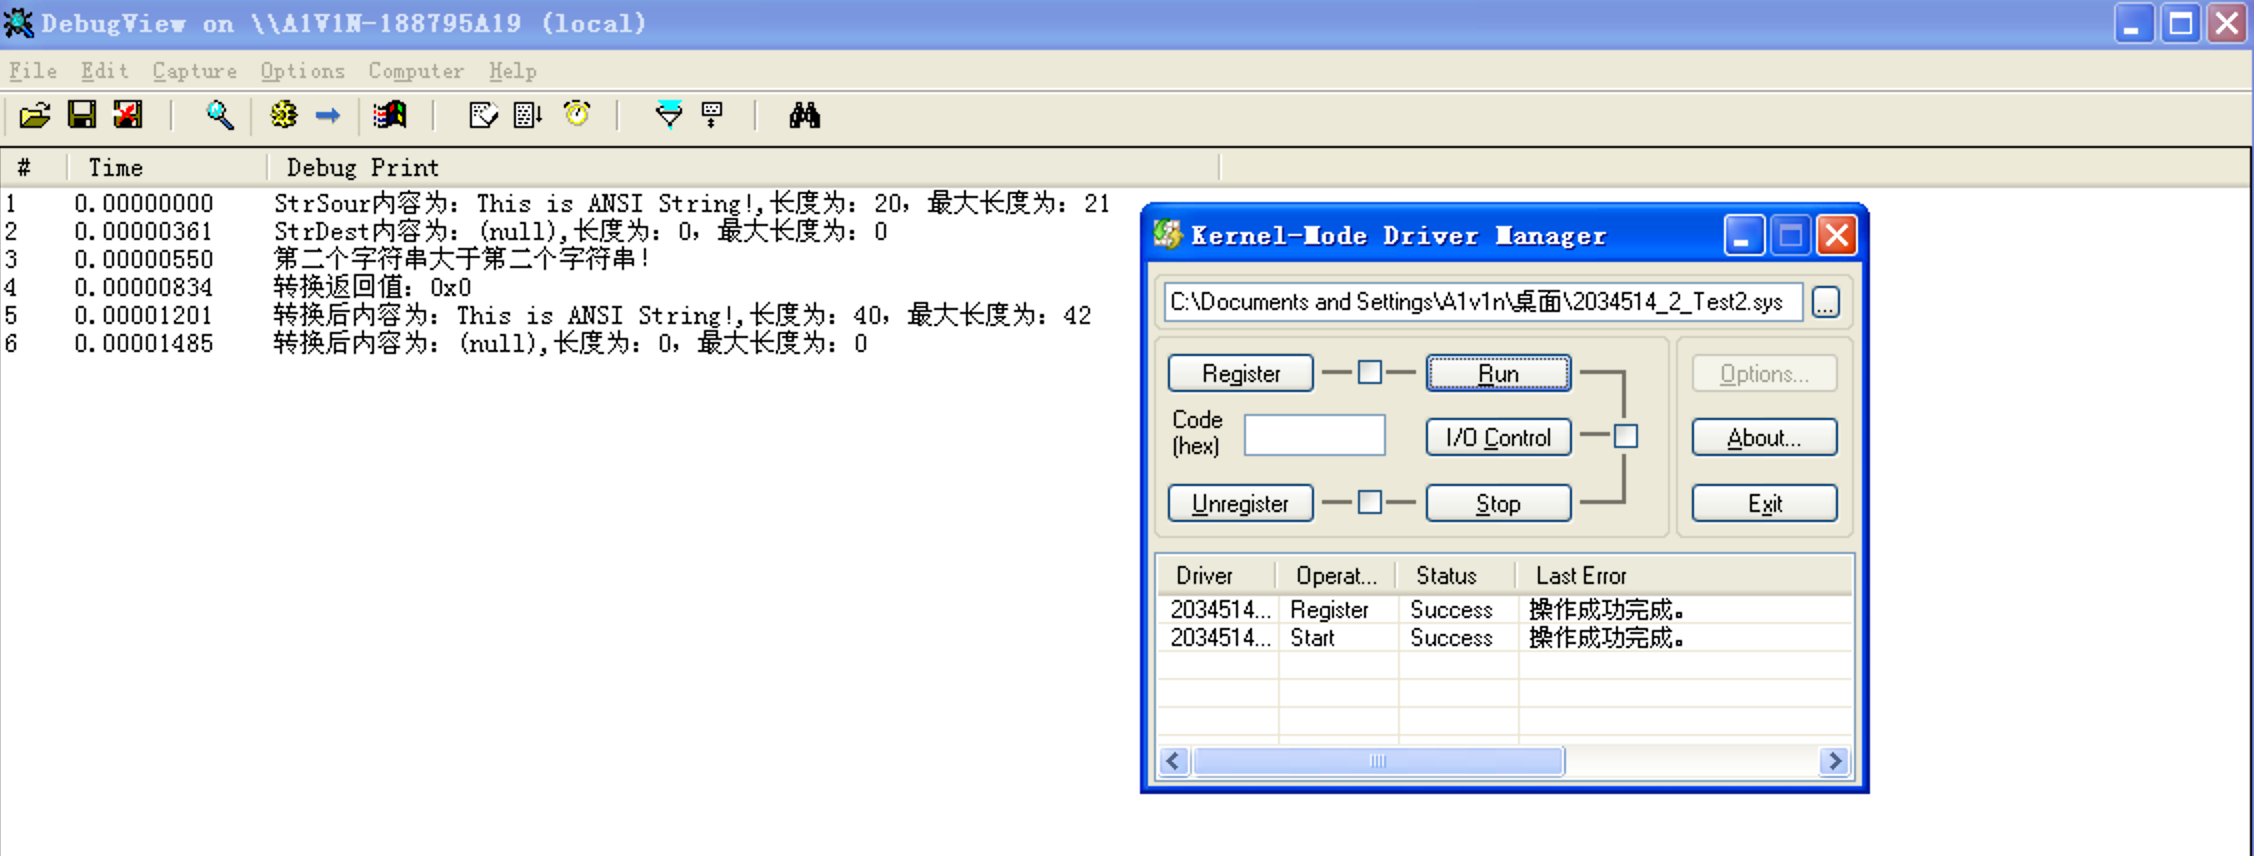Click the Stop button
The width and height of the screenshot is (2254, 856).
[1498, 503]
